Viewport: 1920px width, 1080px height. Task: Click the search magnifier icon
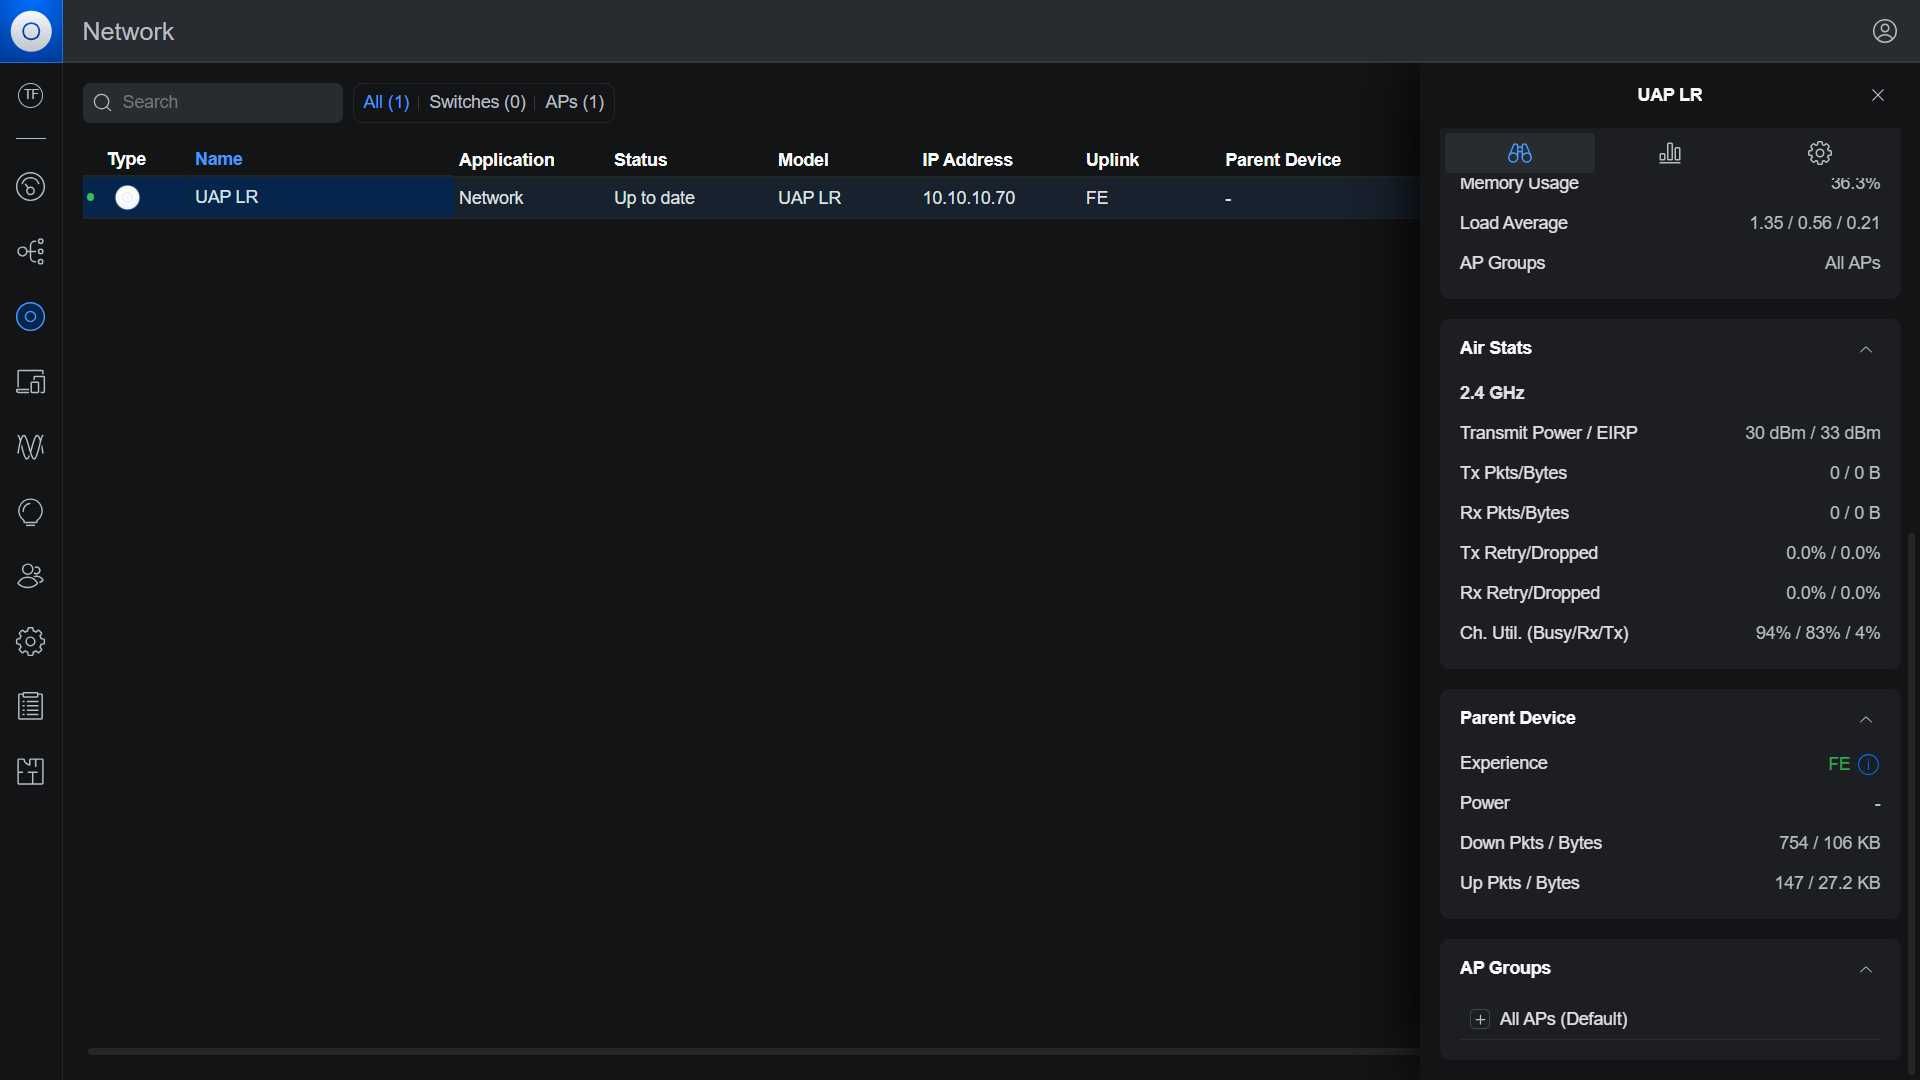(x=102, y=103)
